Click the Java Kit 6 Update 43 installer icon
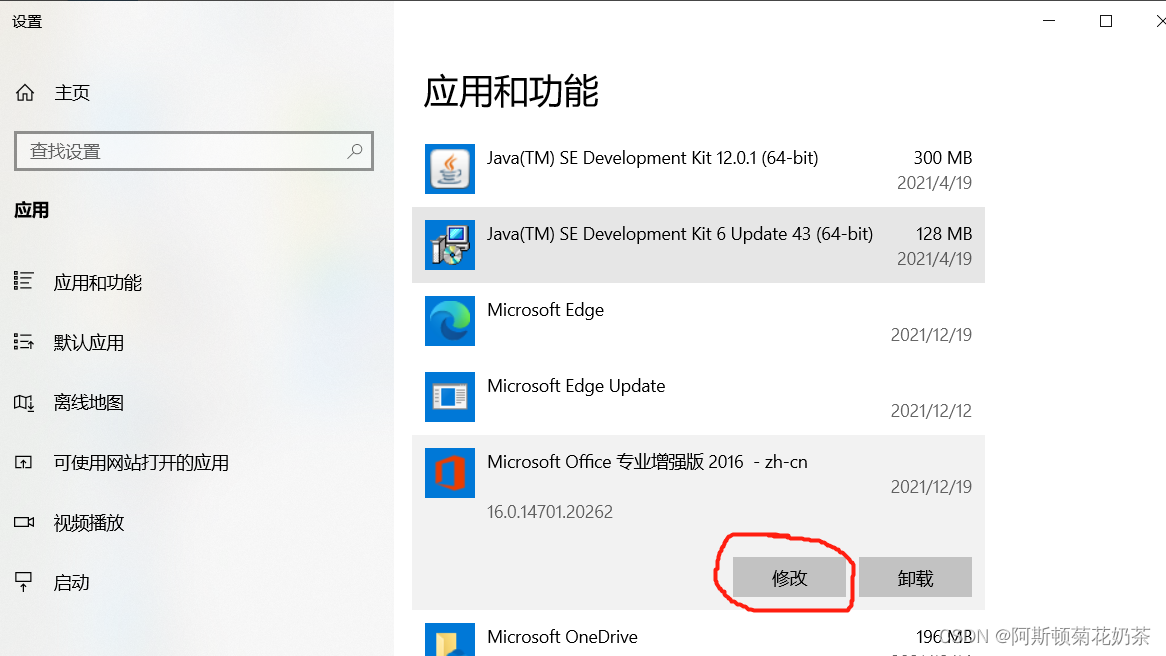This screenshot has width=1166, height=656. click(x=450, y=245)
